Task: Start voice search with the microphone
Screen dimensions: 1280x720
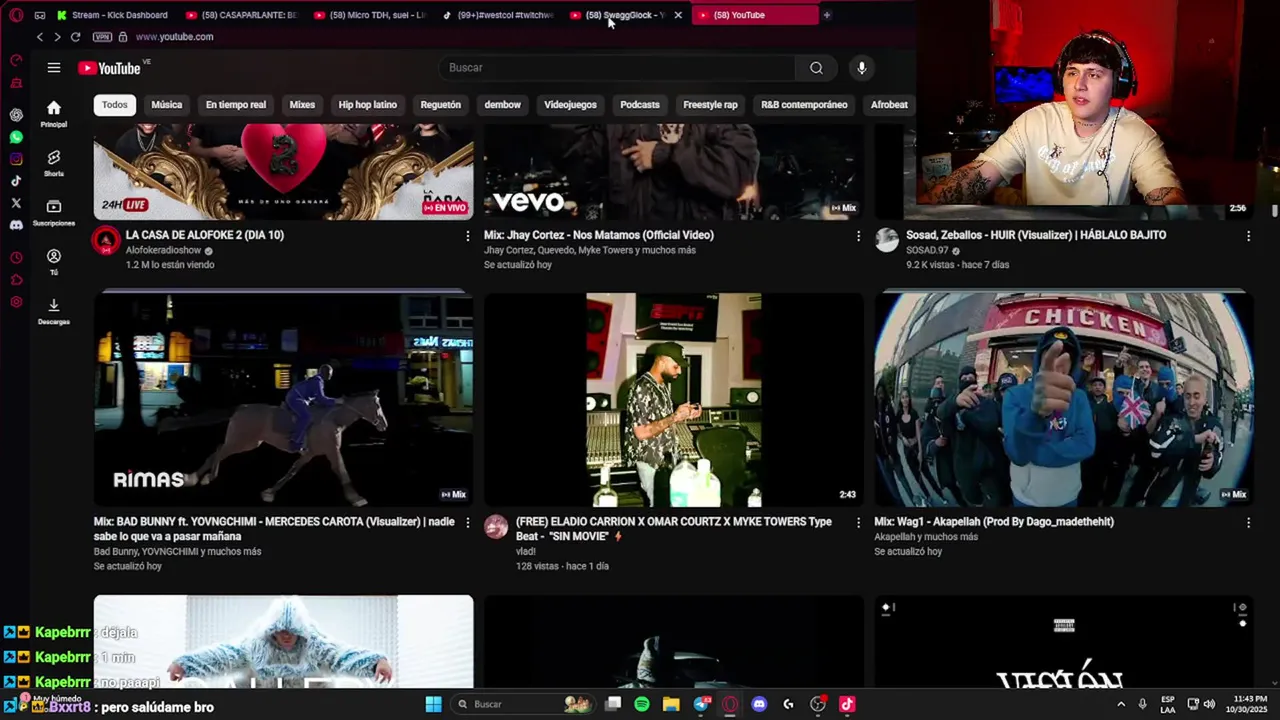Action: pyautogui.click(x=861, y=68)
